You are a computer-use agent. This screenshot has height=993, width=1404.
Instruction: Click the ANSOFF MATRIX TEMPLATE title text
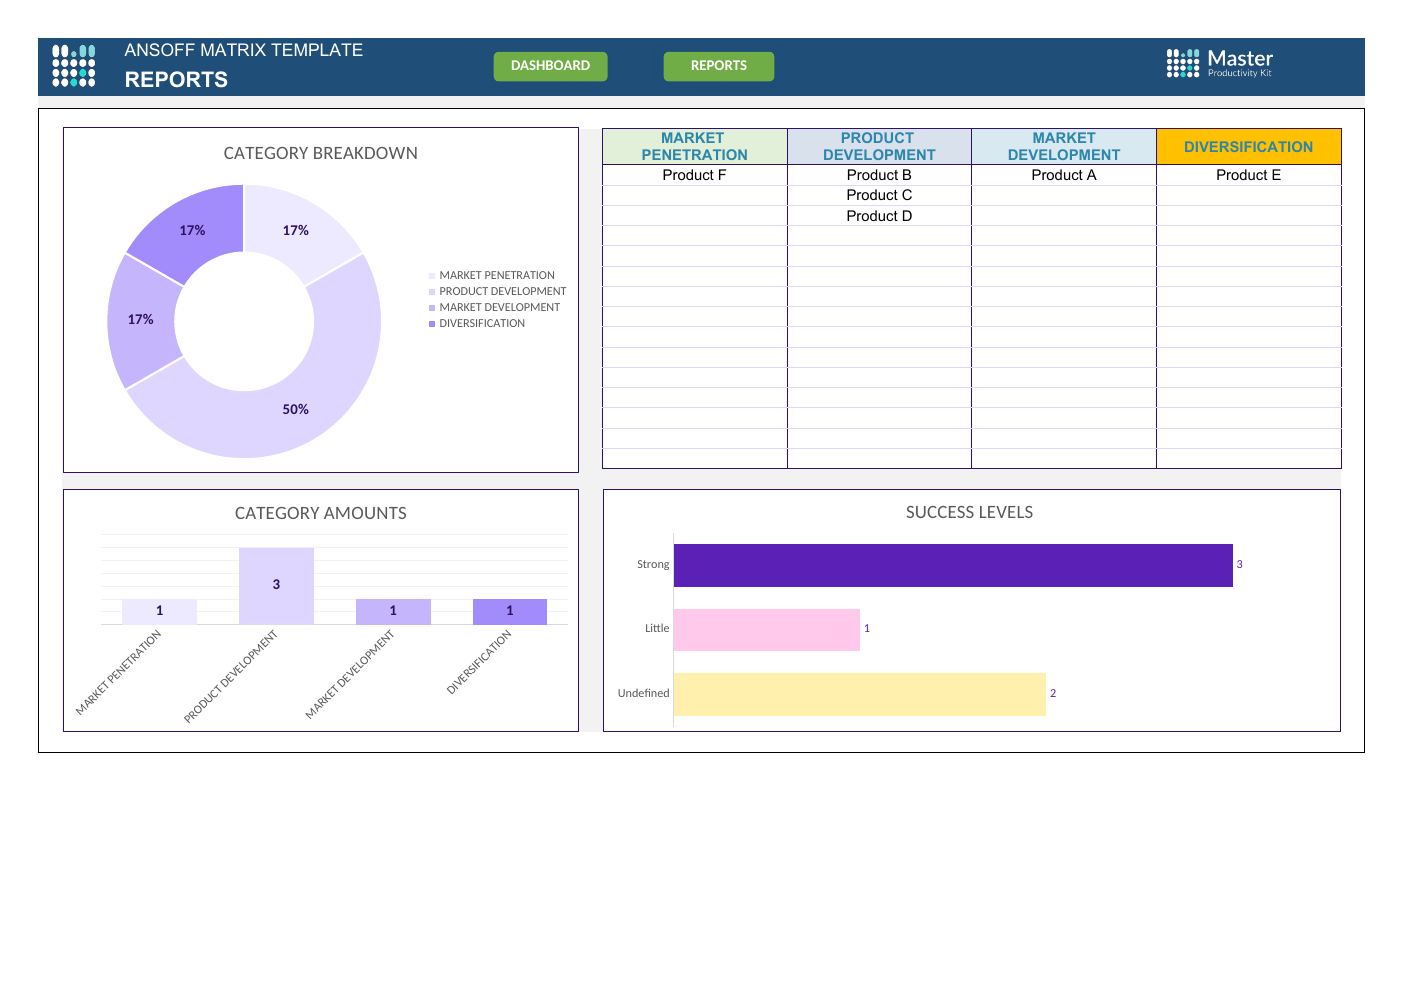244,50
